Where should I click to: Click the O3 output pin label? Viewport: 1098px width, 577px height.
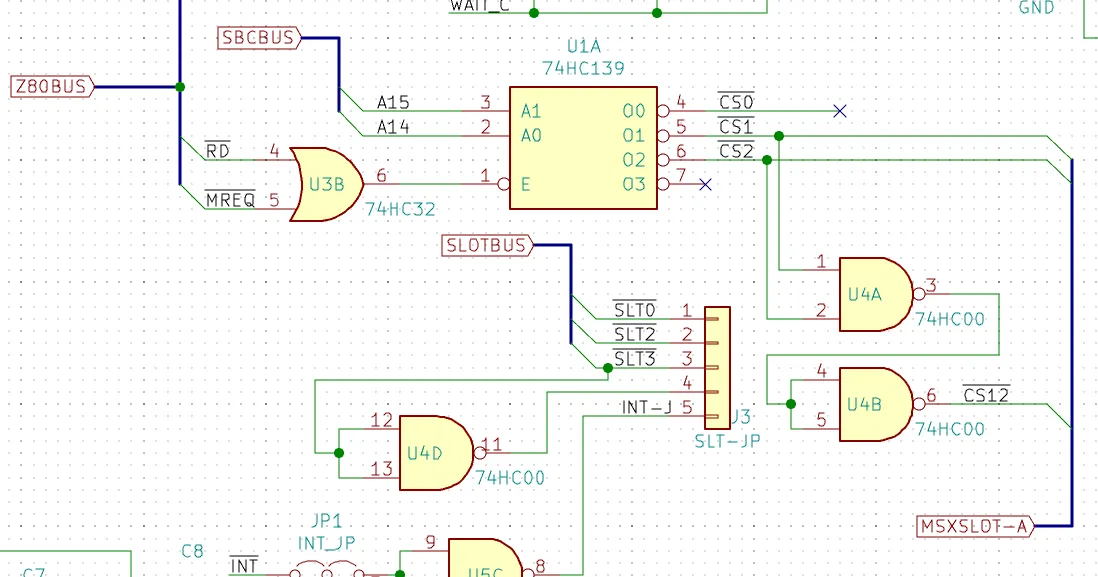click(x=634, y=185)
